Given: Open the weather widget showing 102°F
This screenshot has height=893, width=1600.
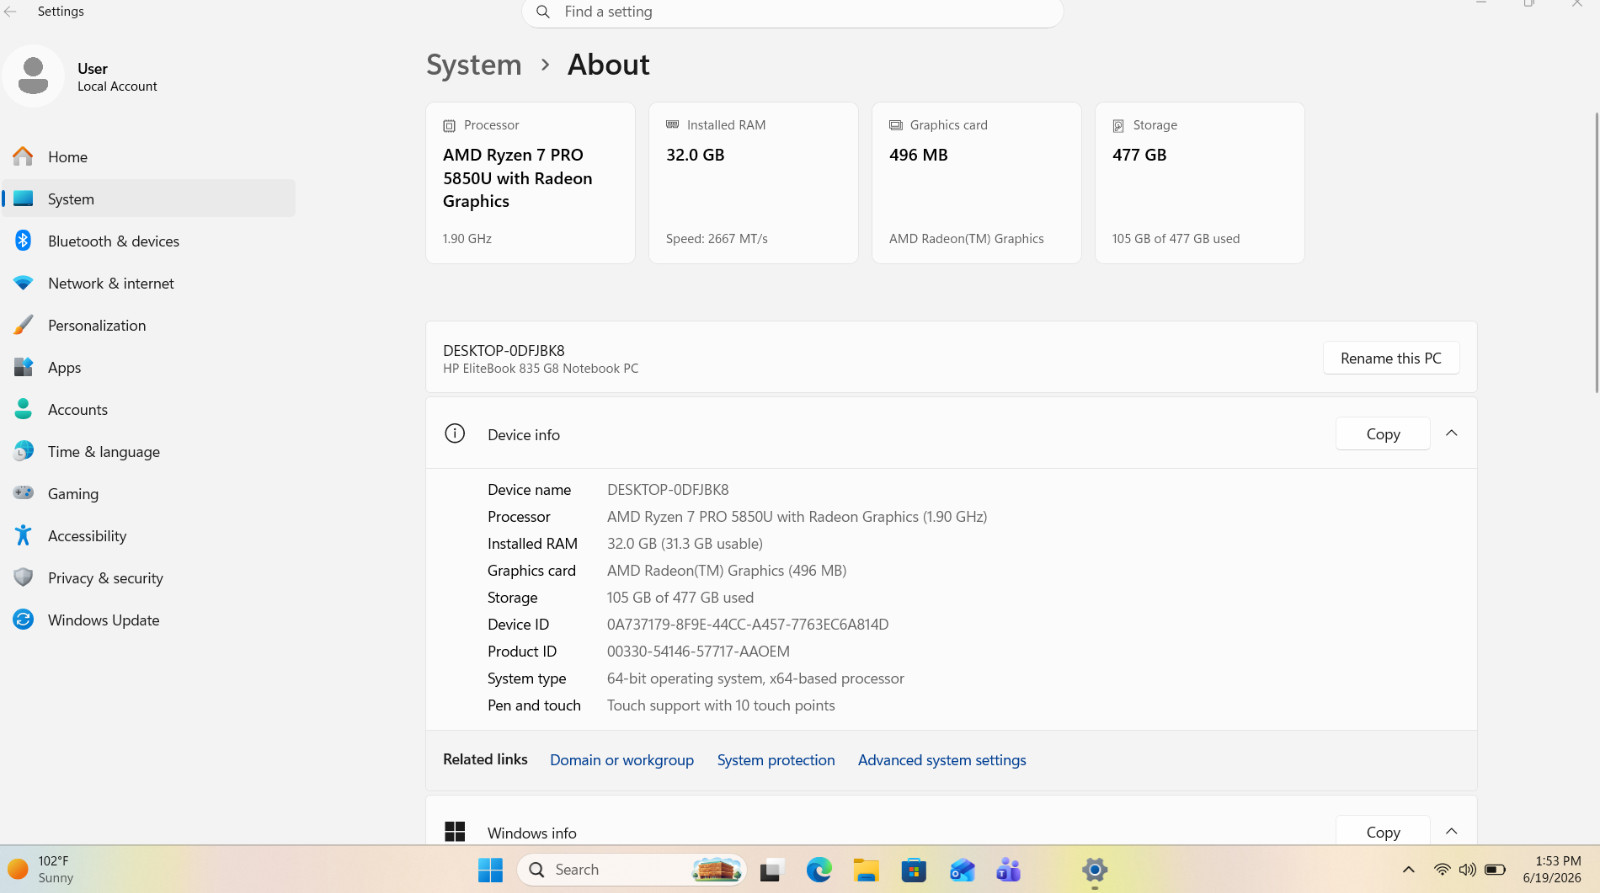Looking at the screenshot, I should (42, 869).
